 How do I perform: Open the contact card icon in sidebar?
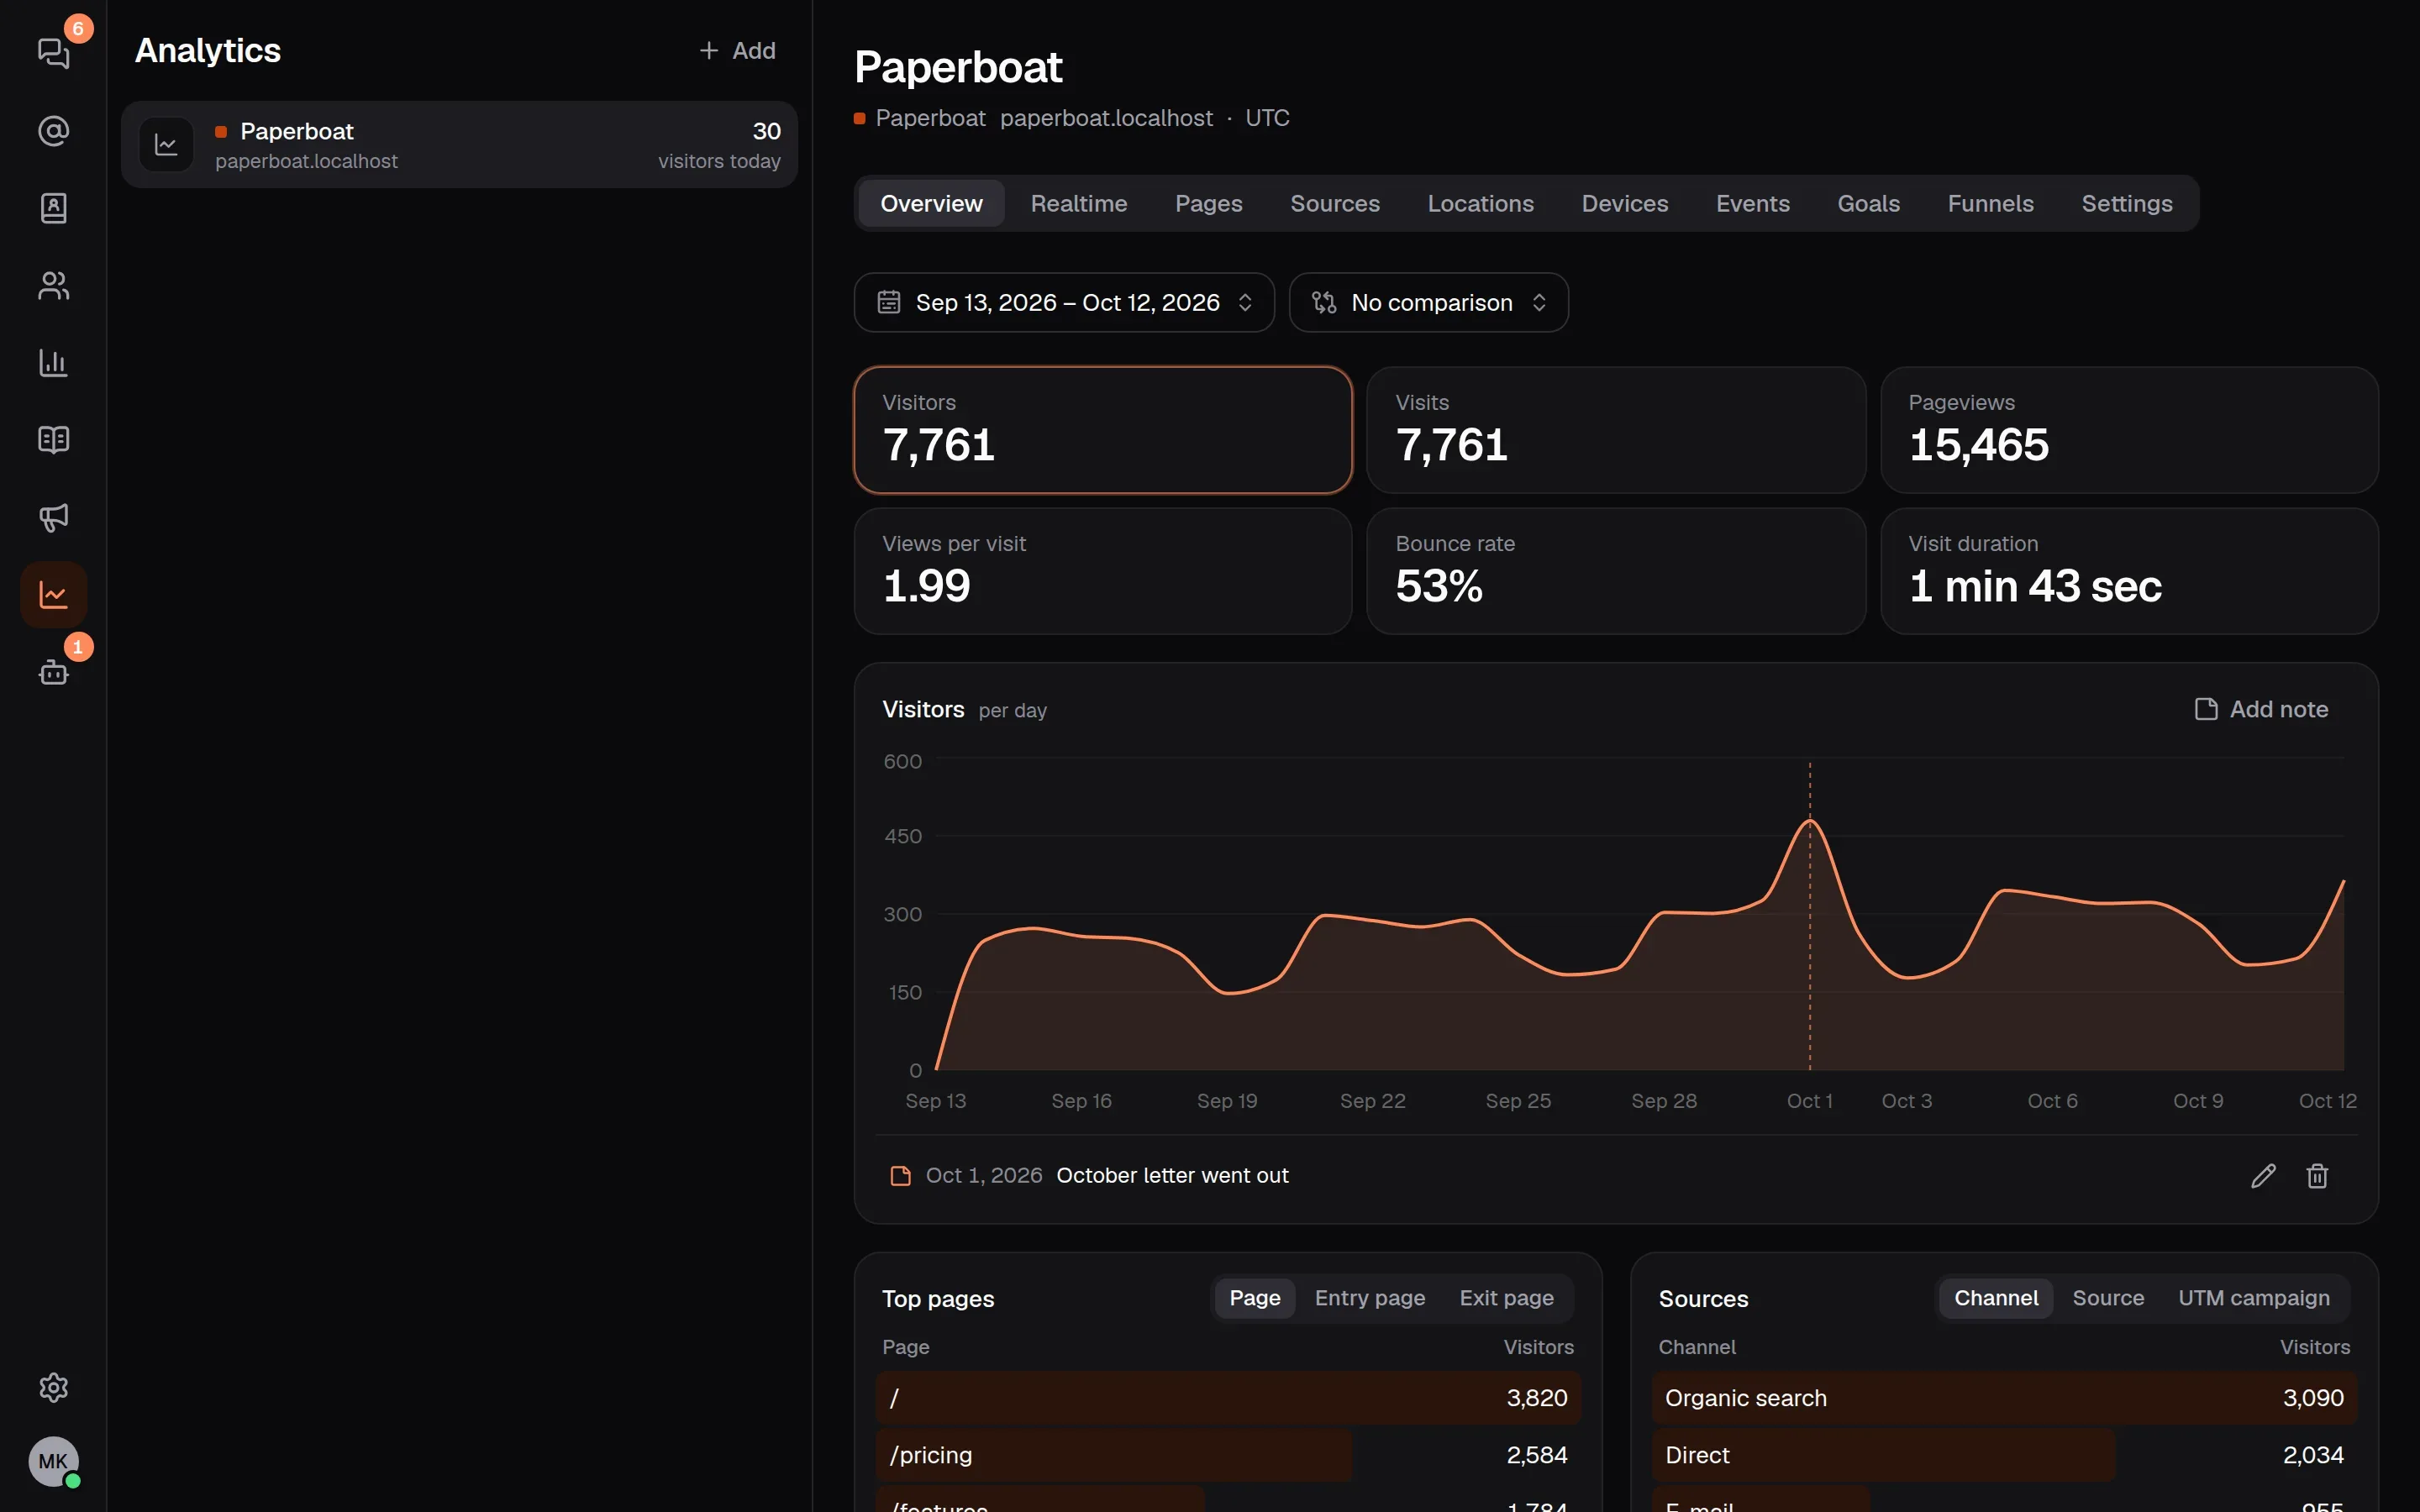[53, 208]
